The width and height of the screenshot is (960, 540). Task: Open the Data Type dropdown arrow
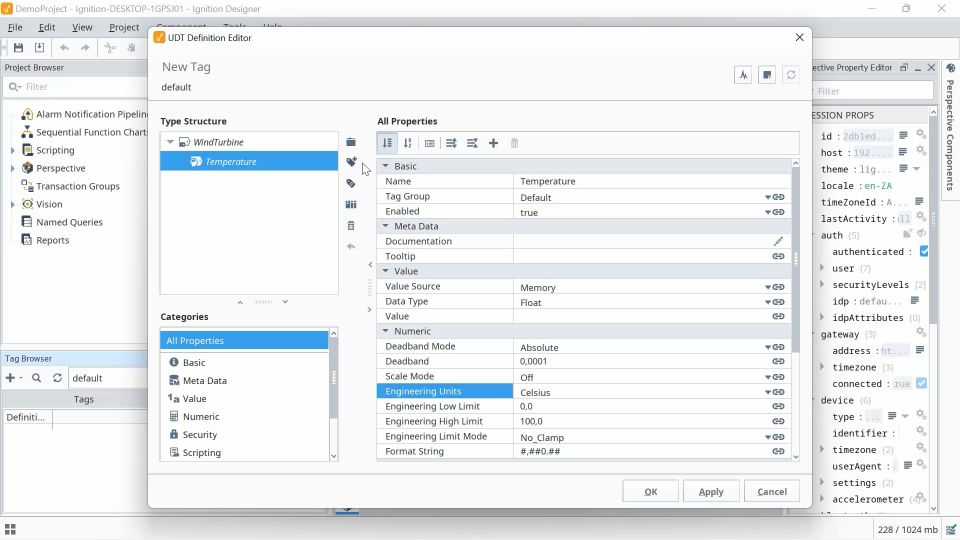point(768,302)
